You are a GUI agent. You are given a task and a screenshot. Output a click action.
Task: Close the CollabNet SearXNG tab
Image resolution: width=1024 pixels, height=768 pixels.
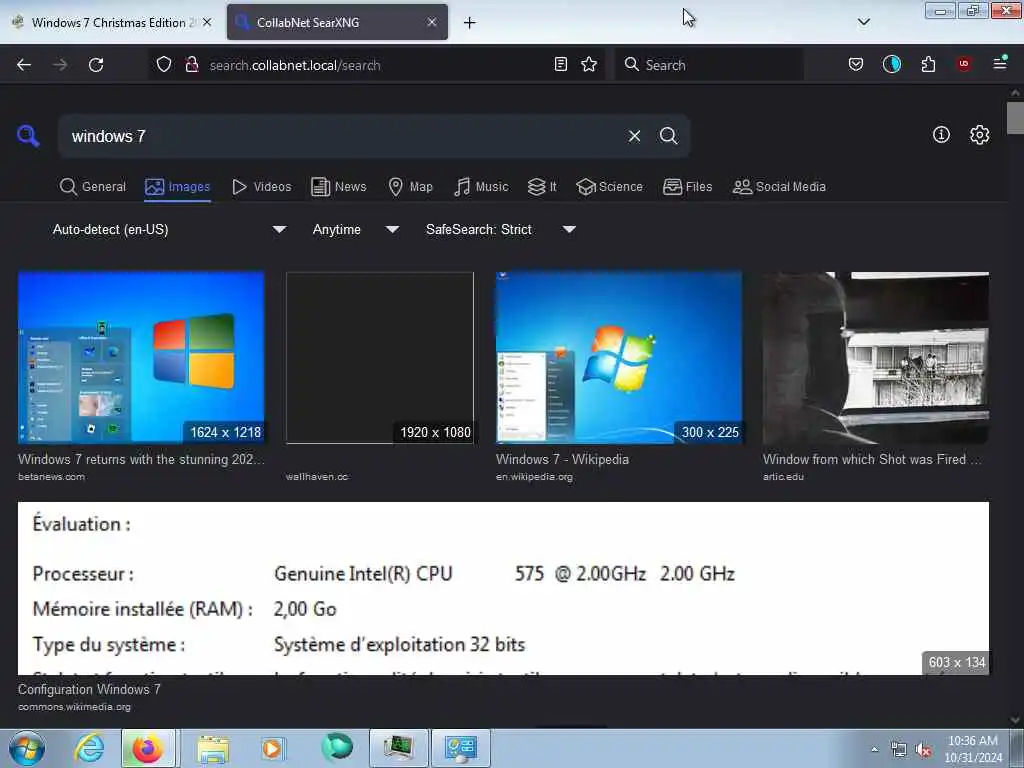pos(432,22)
